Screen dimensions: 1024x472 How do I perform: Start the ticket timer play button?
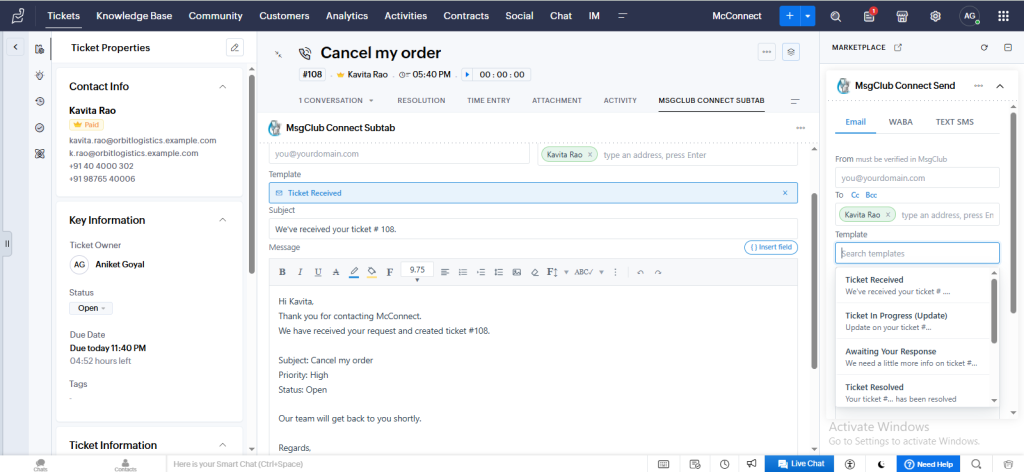point(467,74)
